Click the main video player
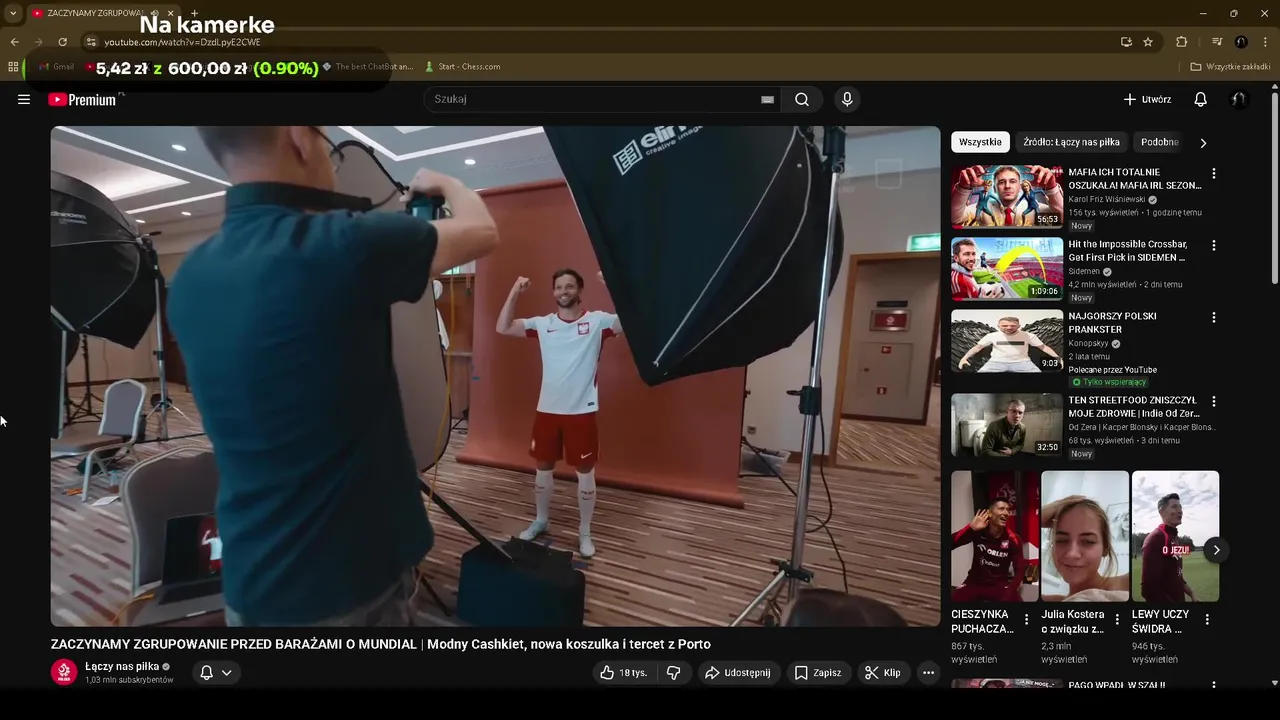The height and width of the screenshot is (720, 1280). [495, 376]
